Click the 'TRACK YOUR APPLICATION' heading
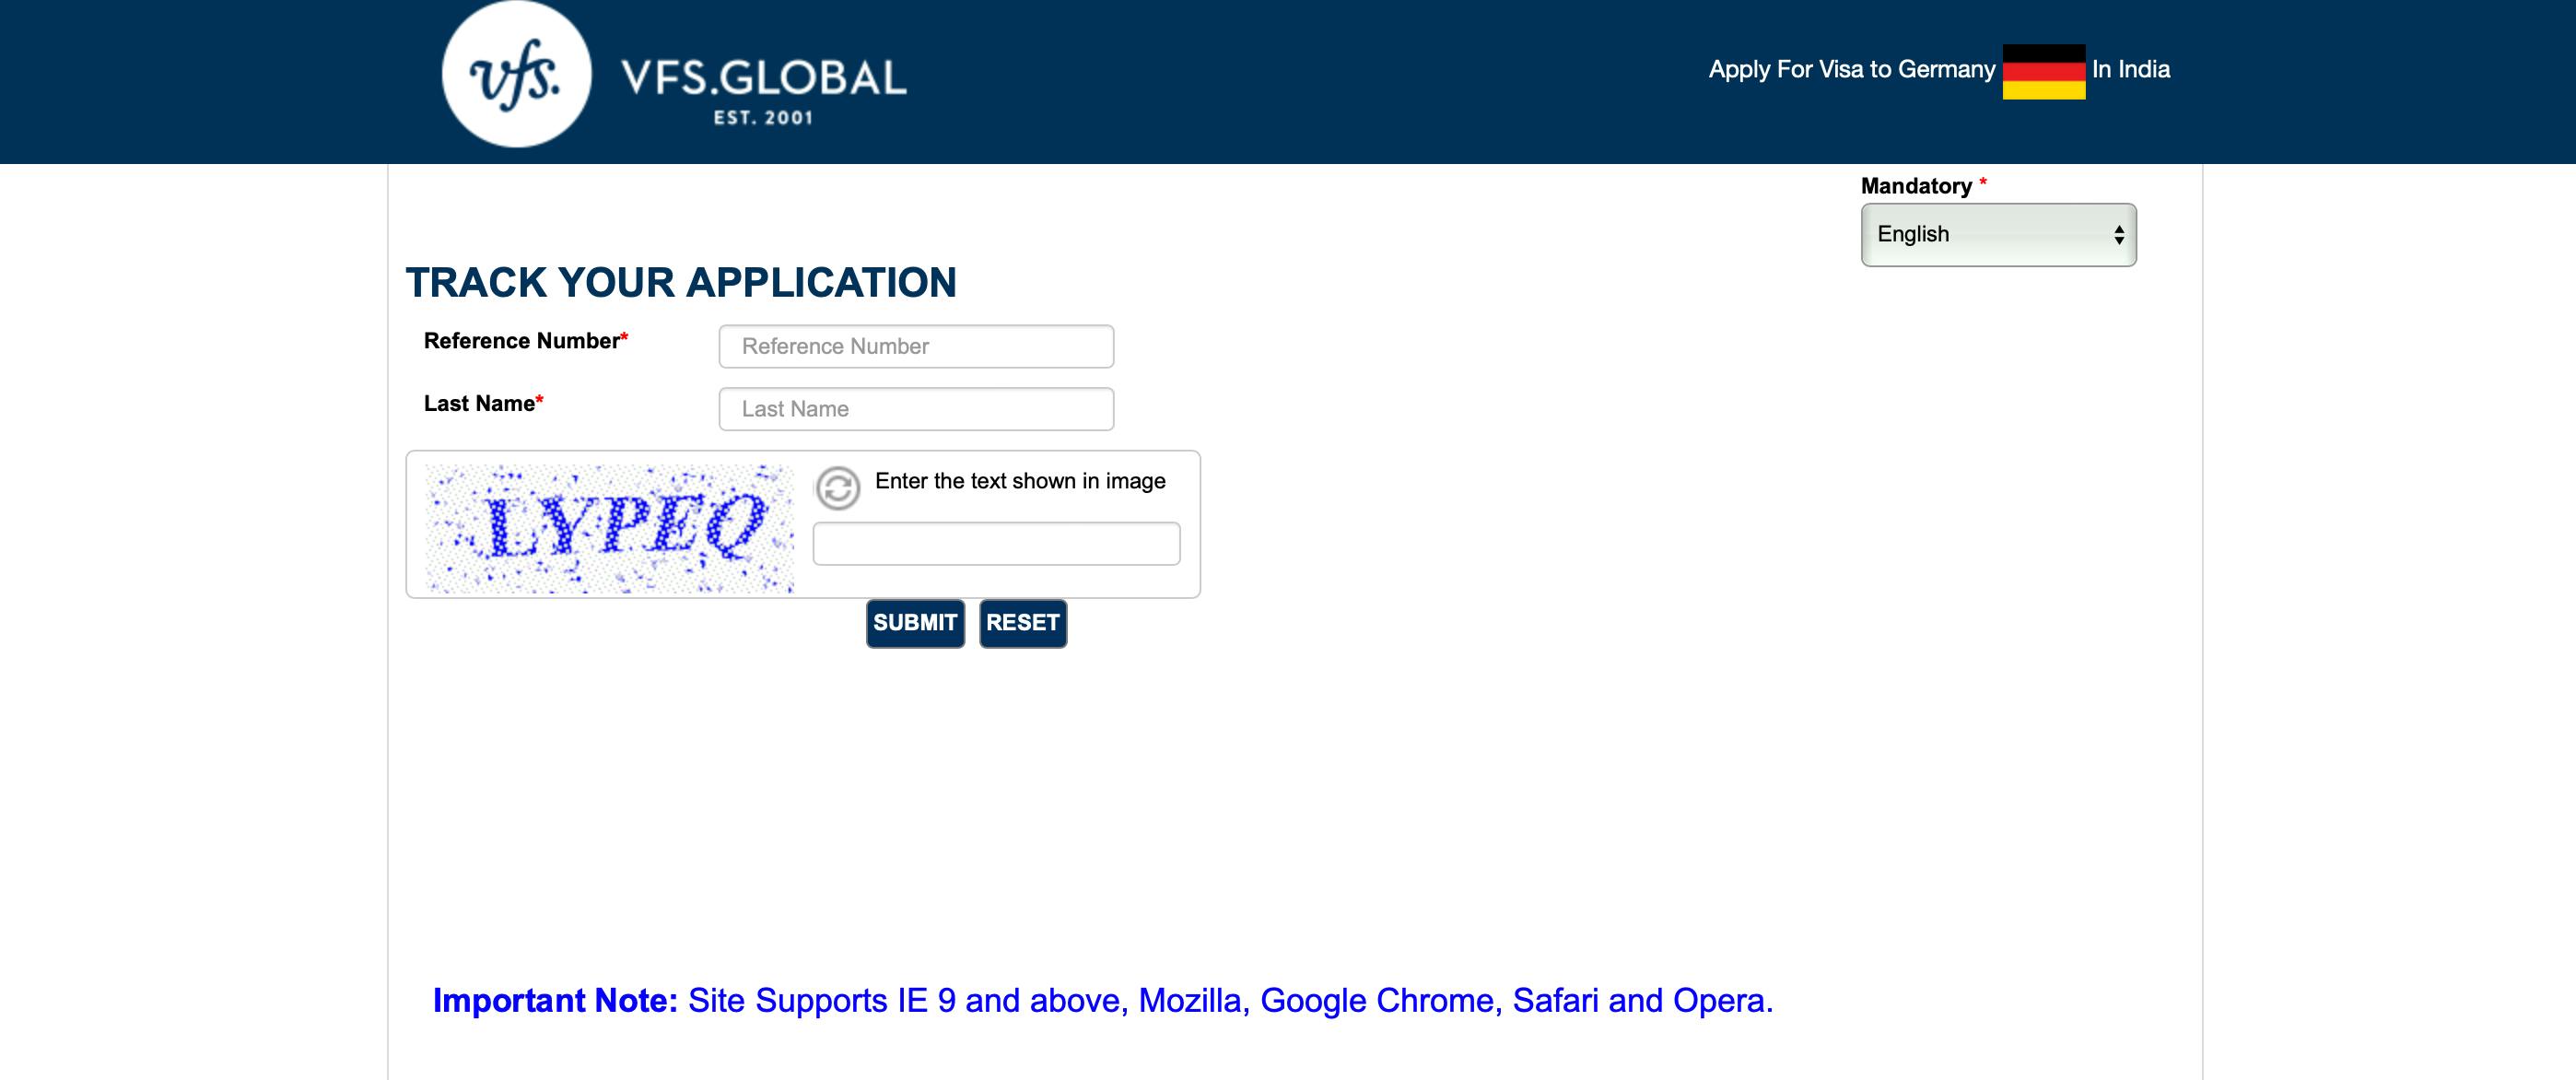The width and height of the screenshot is (2576, 1080). coord(681,283)
